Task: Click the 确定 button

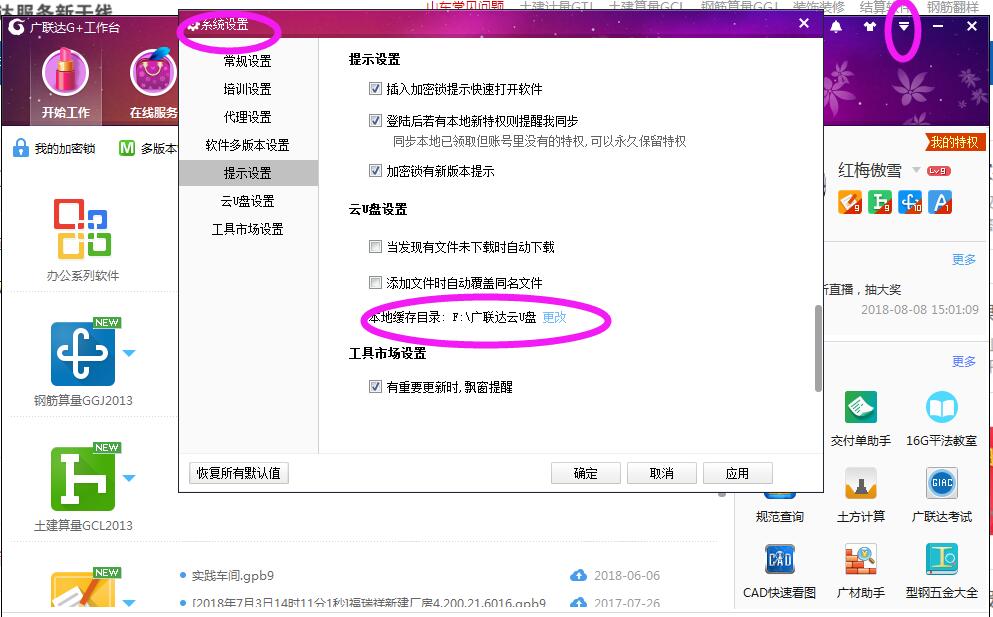Action: 586,473
